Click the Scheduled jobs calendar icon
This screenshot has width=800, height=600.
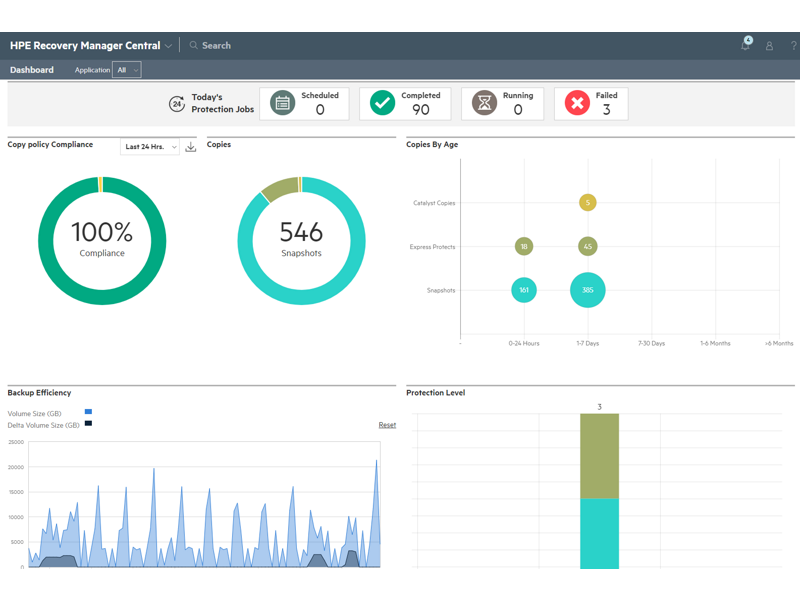[283, 103]
